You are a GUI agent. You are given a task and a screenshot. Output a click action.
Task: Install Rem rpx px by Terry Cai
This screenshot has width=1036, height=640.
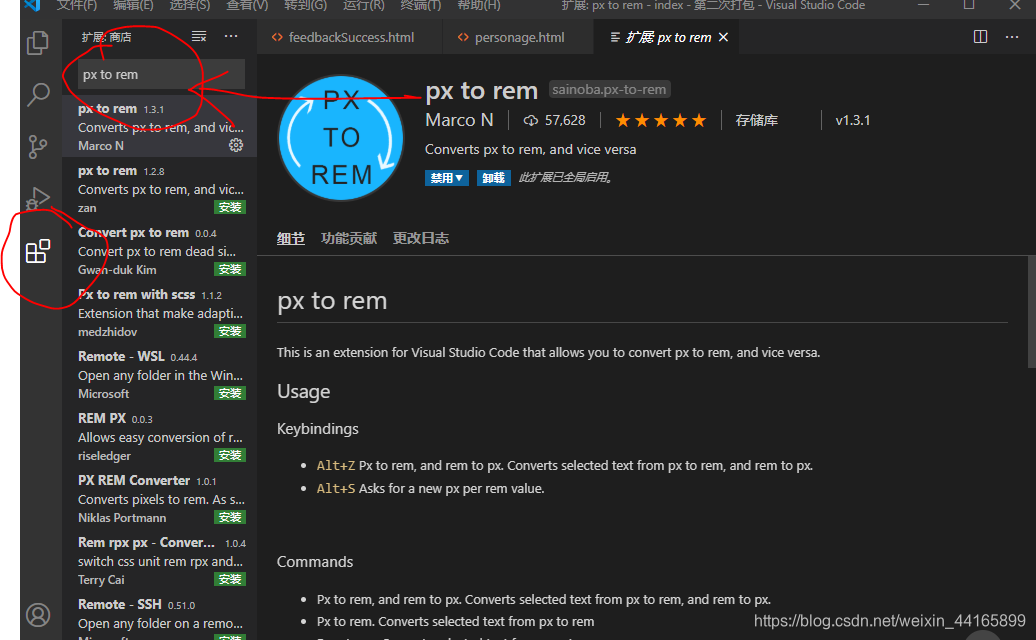(x=230, y=580)
